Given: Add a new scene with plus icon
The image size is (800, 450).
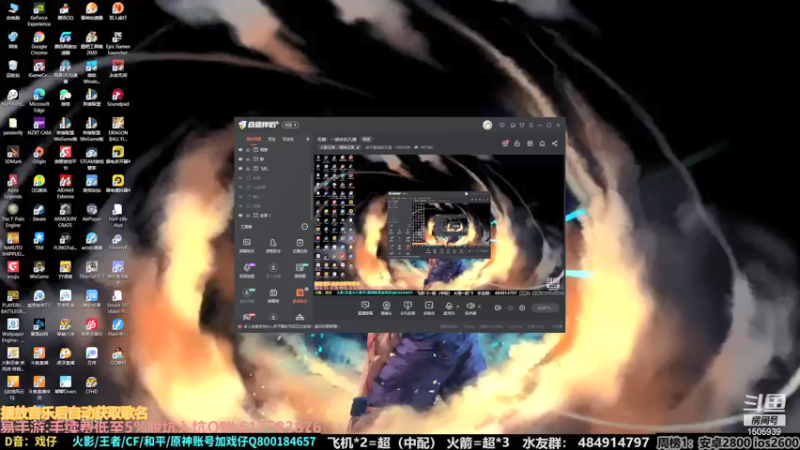Looking at the screenshot, I should [308, 139].
